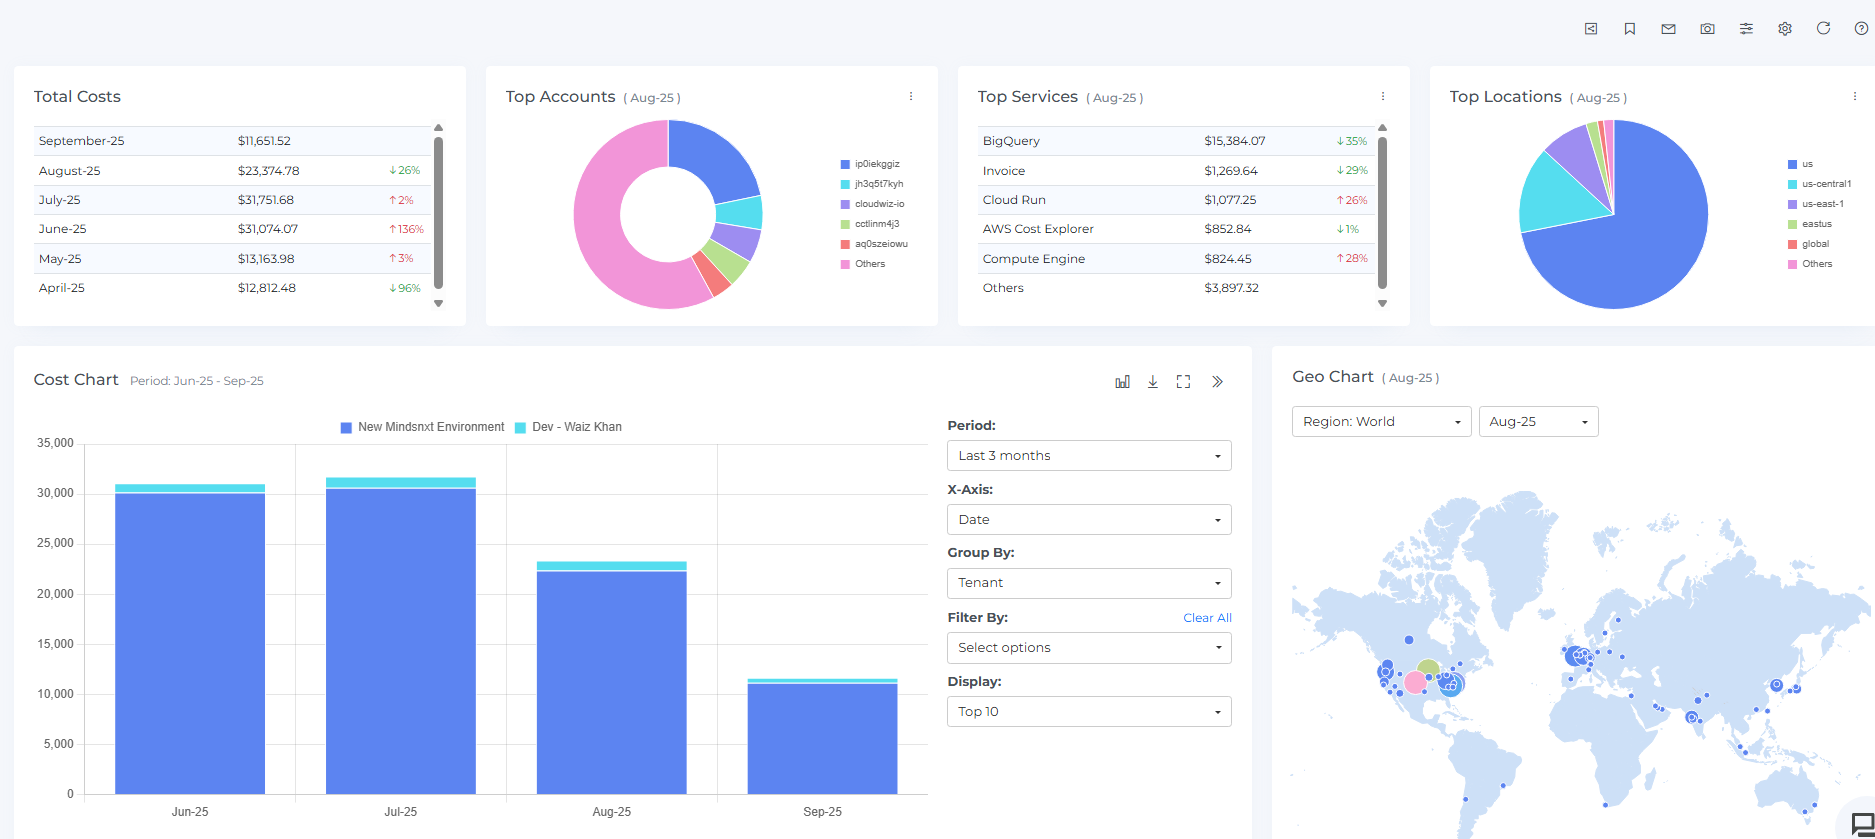This screenshot has width=1875, height=839.
Task: Switch chart type using bar chart icon
Action: [1123, 382]
